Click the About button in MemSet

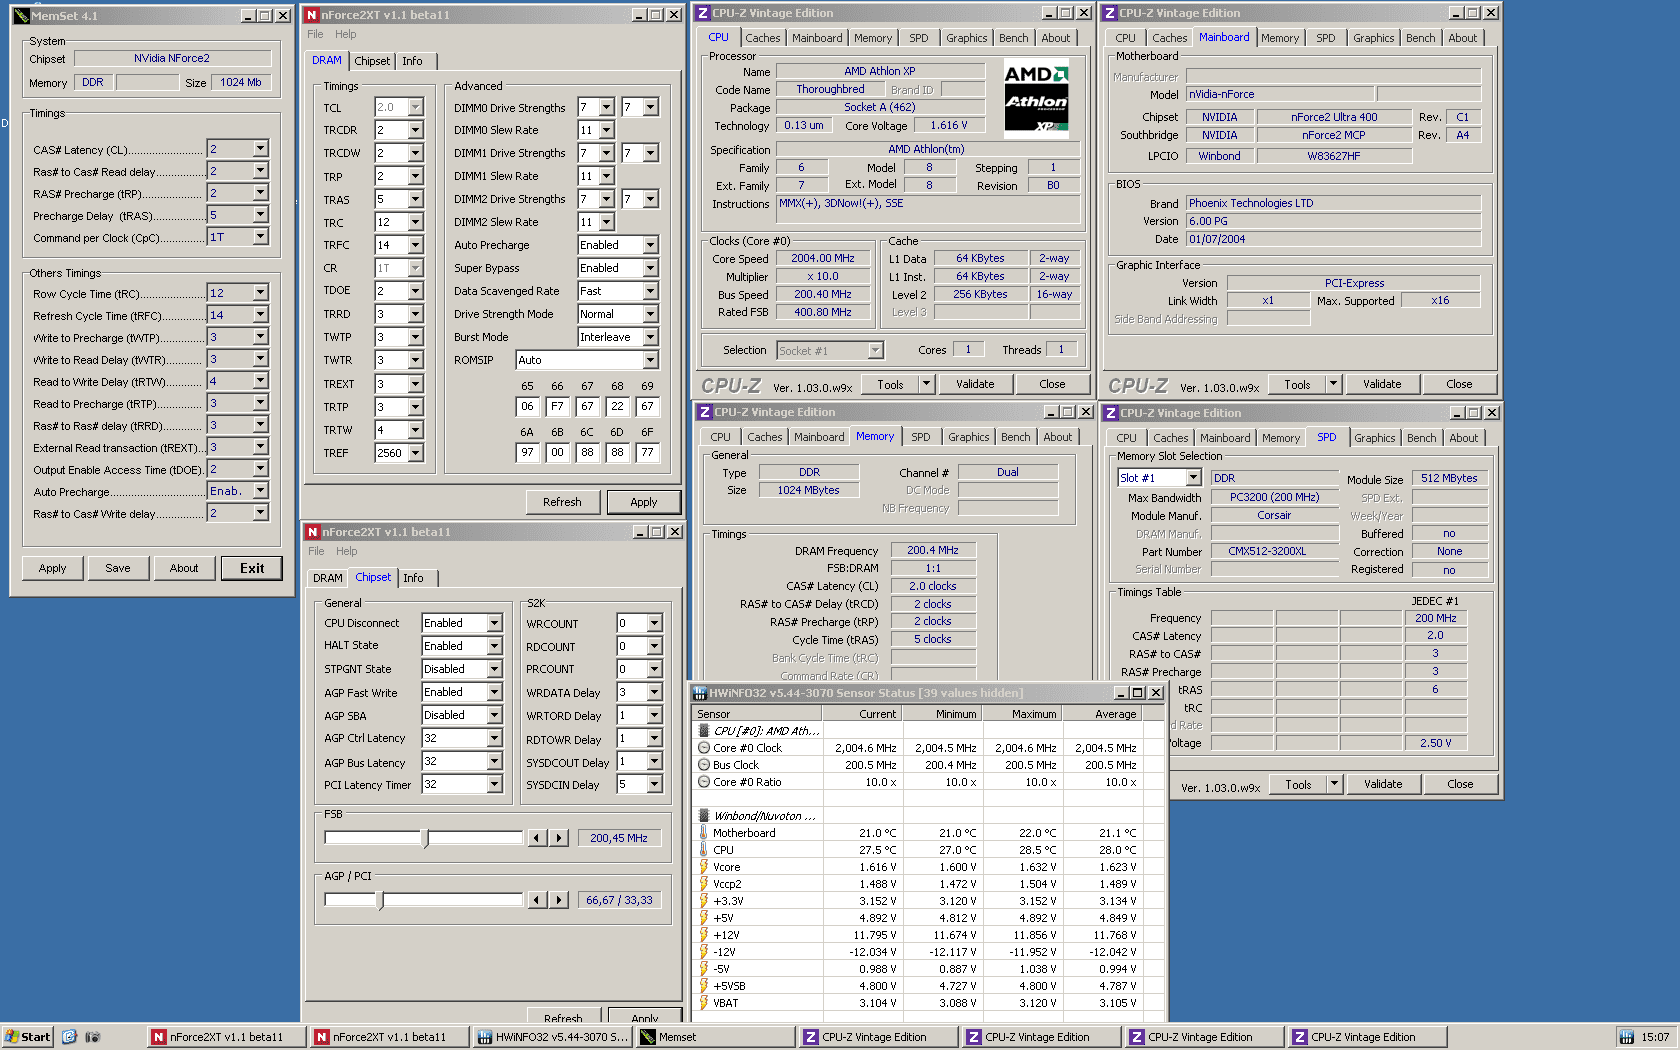[x=184, y=568]
